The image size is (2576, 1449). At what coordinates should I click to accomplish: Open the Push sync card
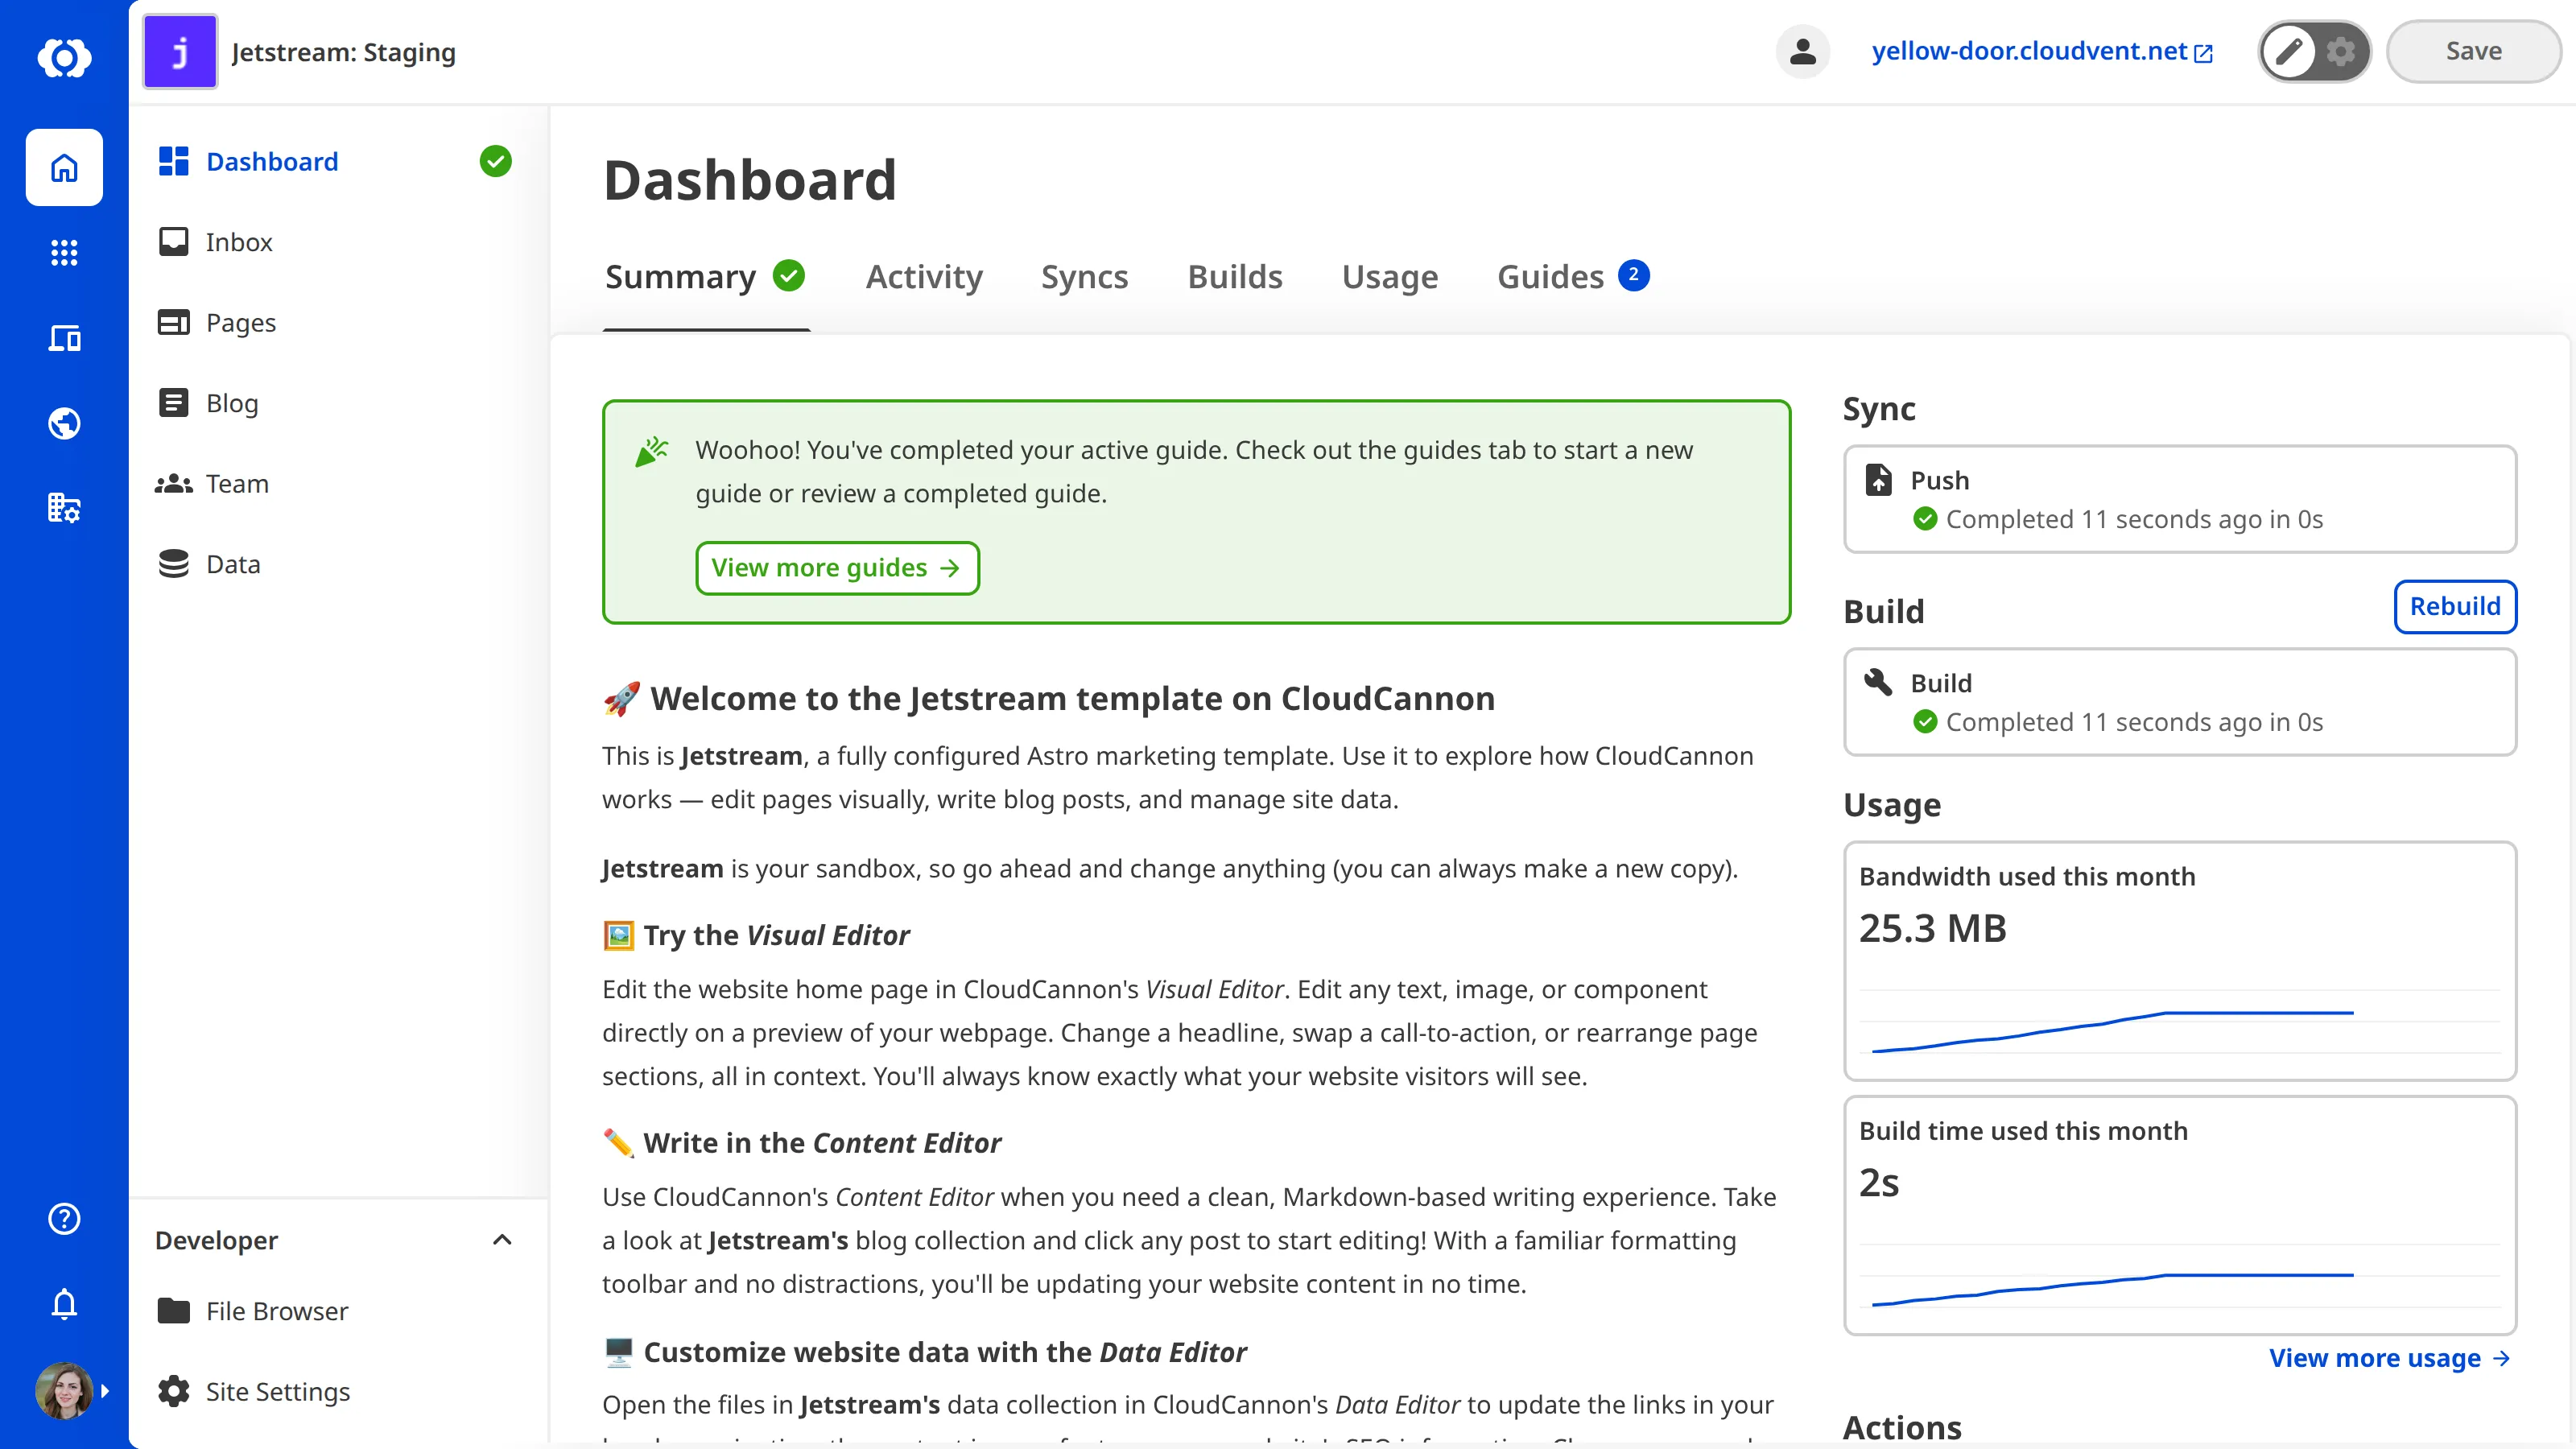(2179, 499)
